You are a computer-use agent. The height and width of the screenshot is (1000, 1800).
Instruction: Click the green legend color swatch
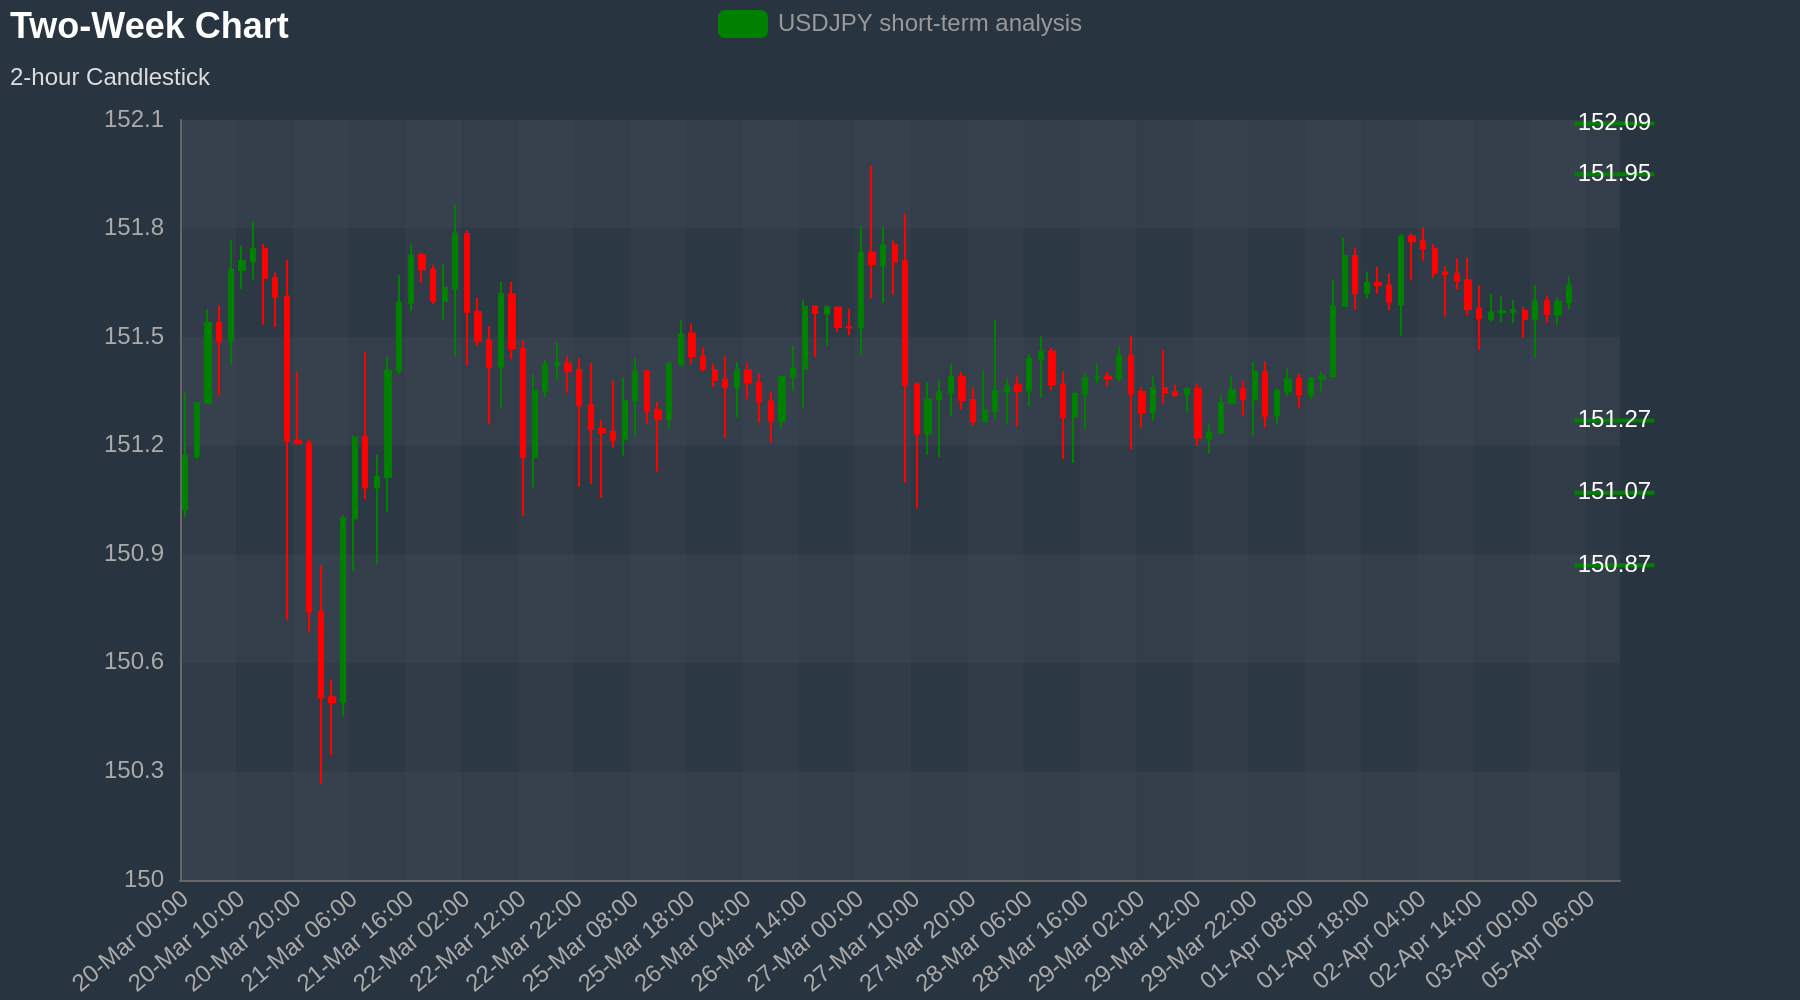[x=743, y=24]
